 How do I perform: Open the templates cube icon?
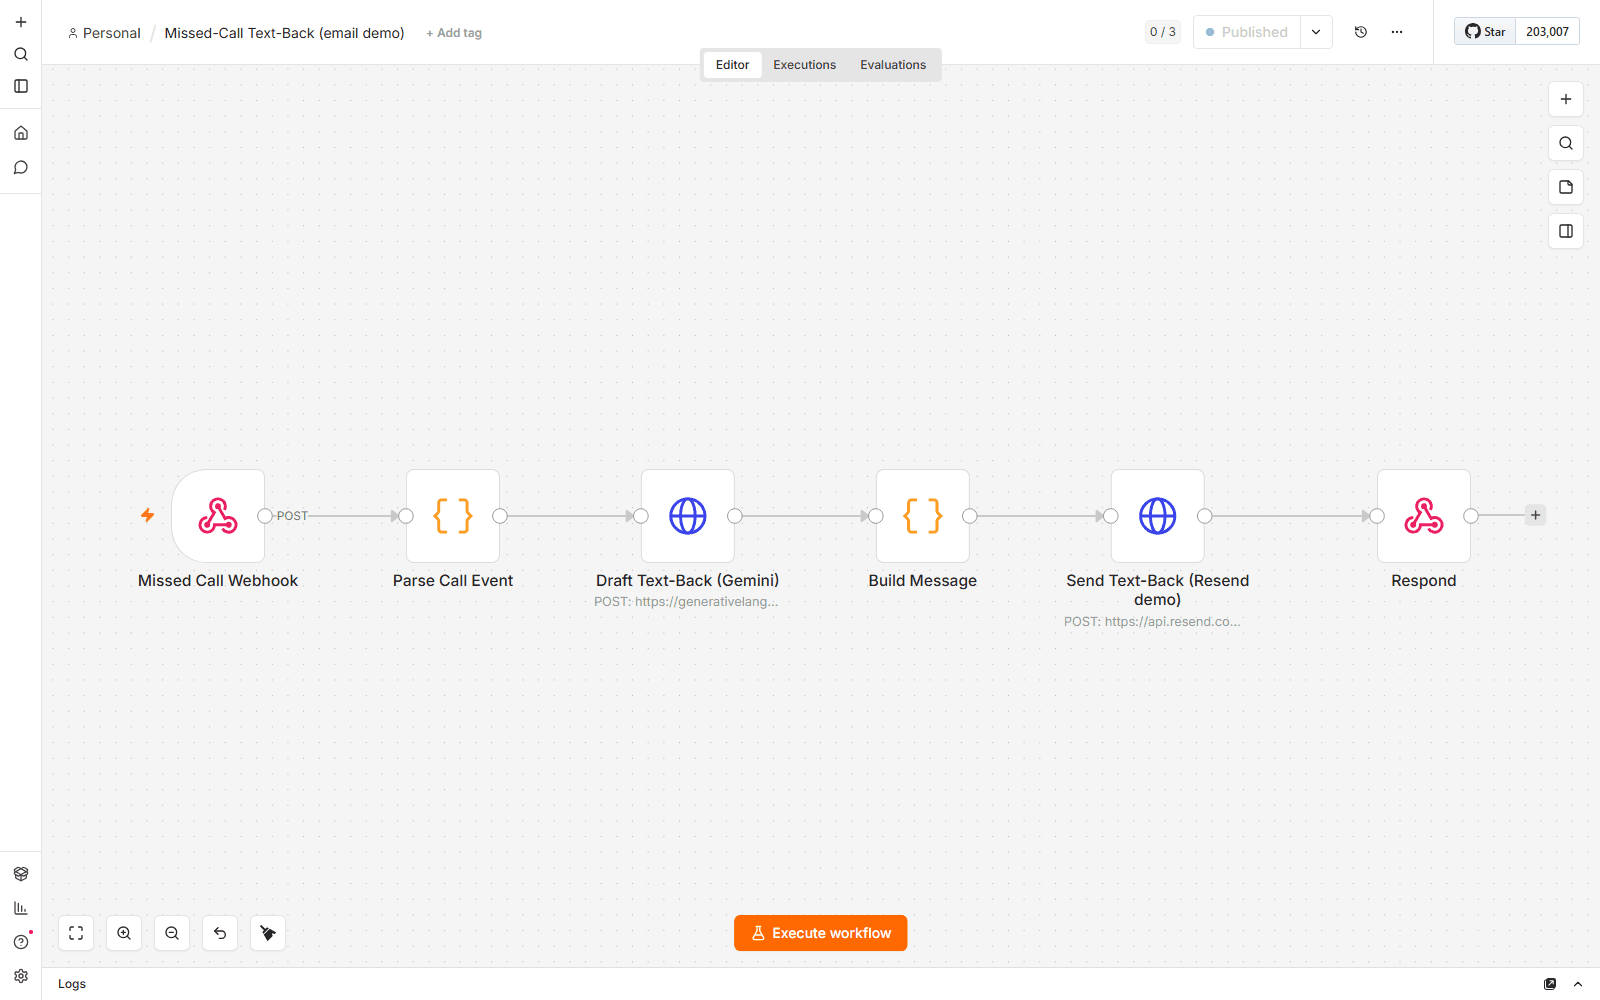coord(21,874)
